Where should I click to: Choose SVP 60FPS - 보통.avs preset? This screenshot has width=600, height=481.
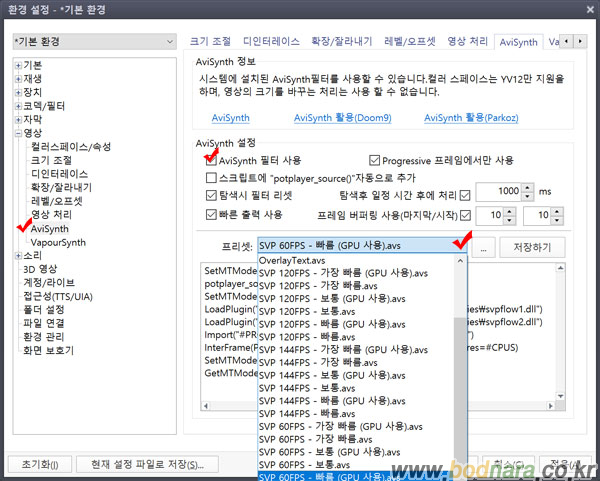pyautogui.click(x=357, y=465)
